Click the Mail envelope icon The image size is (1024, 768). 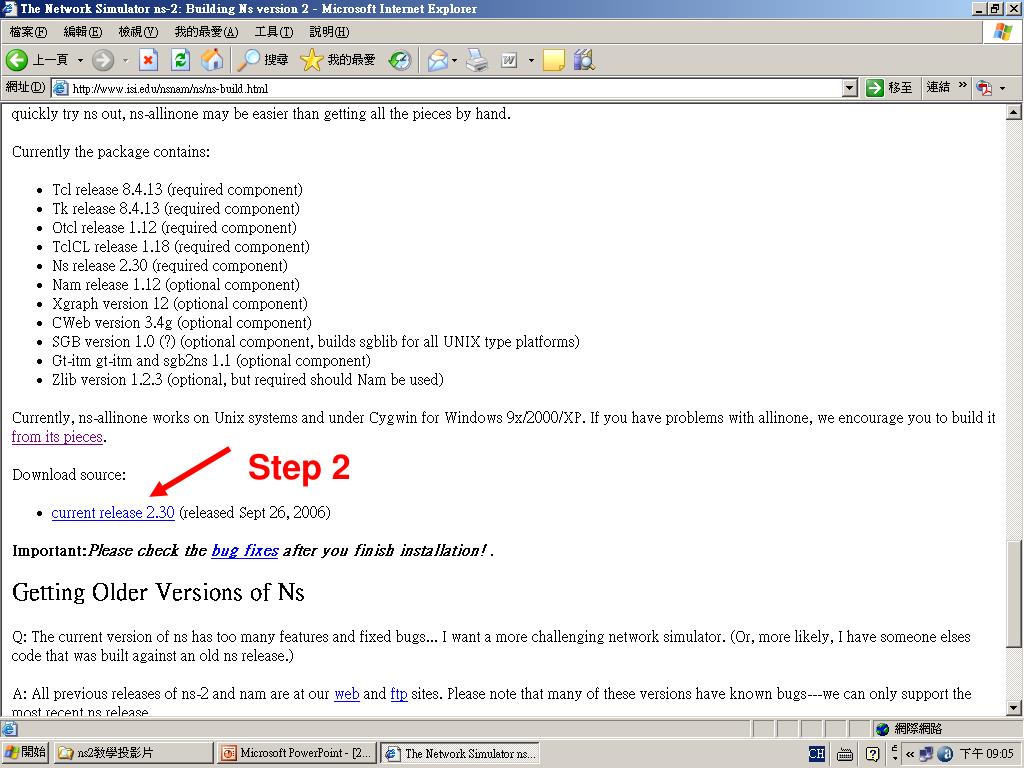pos(438,60)
